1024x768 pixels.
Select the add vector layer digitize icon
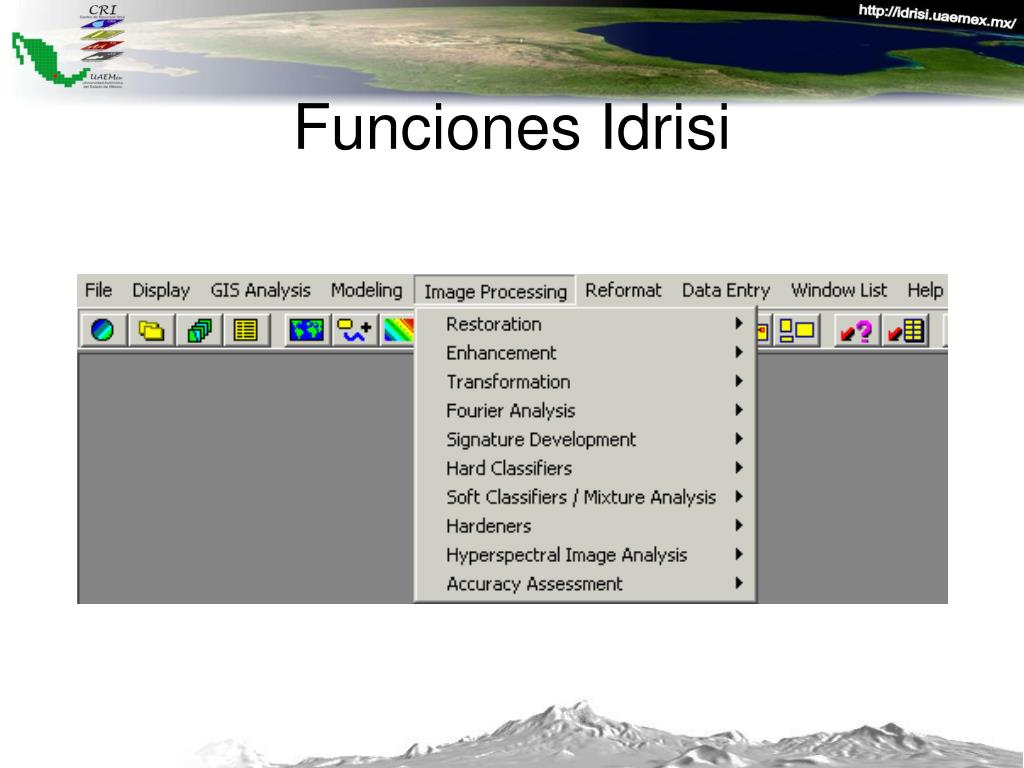pyautogui.click(x=355, y=330)
